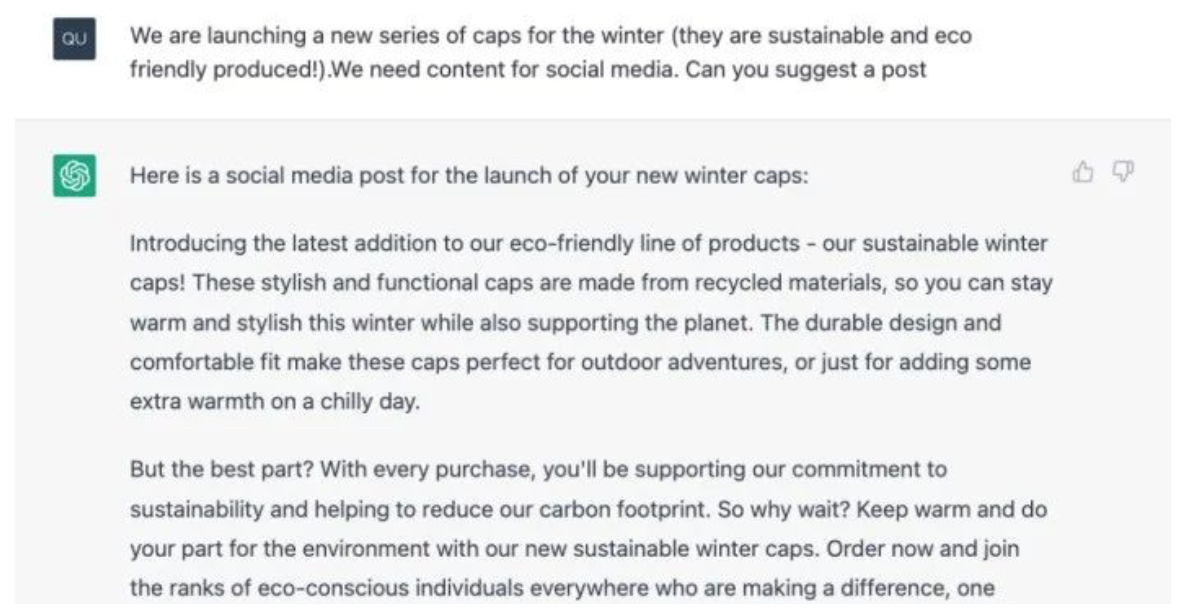Image resolution: width=1186 pixels, height=612 pixels.
Task: Click the line starting "But the best part?"
Action: coord(538,469)
